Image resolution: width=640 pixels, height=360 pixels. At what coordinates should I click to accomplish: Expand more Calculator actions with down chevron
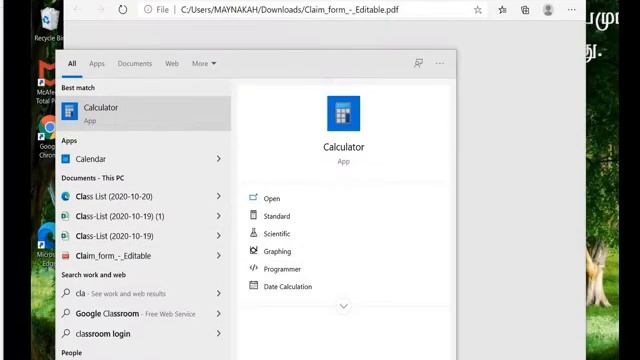pos(344,306)
